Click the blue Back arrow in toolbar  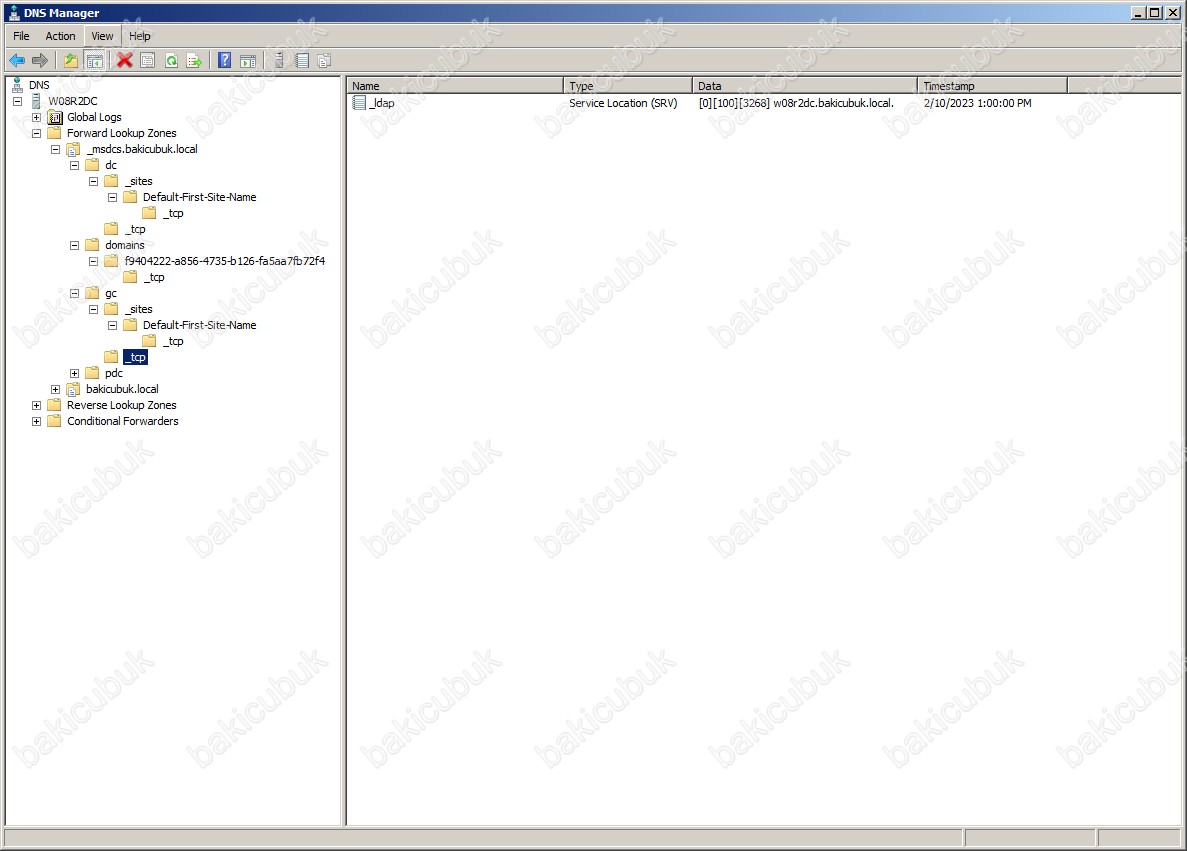point(17,61)
